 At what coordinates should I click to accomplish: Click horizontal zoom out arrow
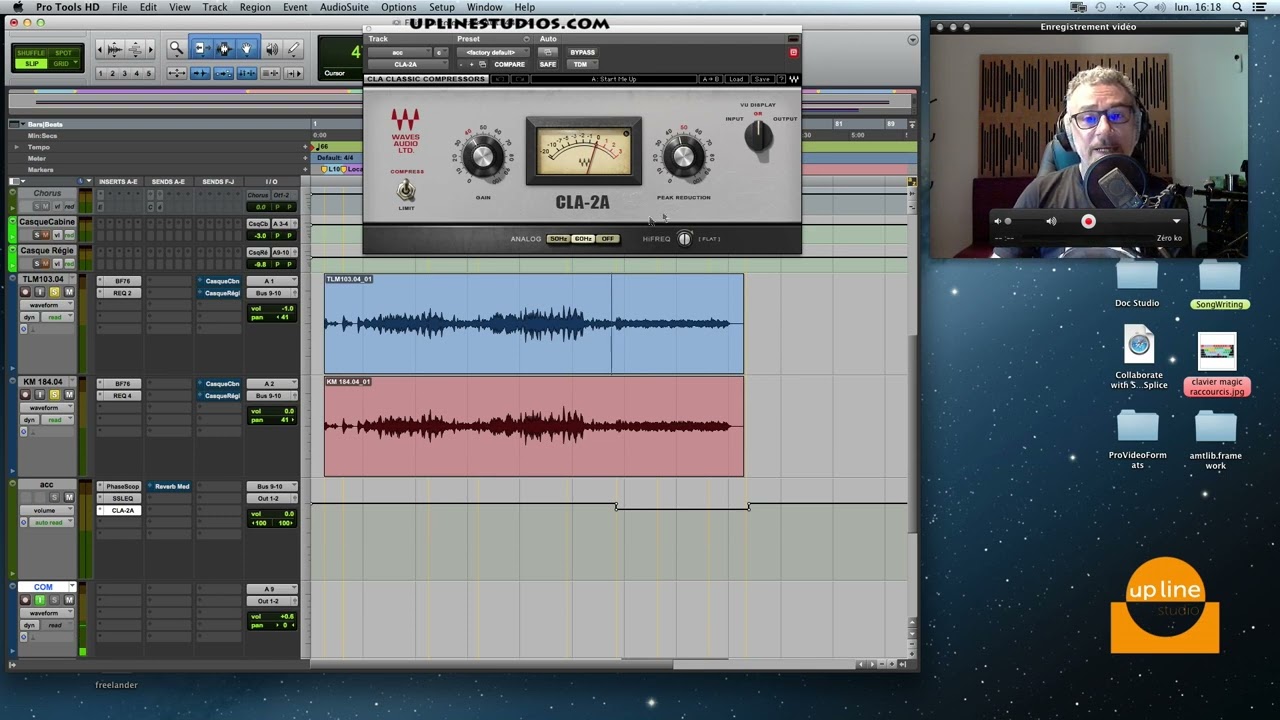(100, 49)
